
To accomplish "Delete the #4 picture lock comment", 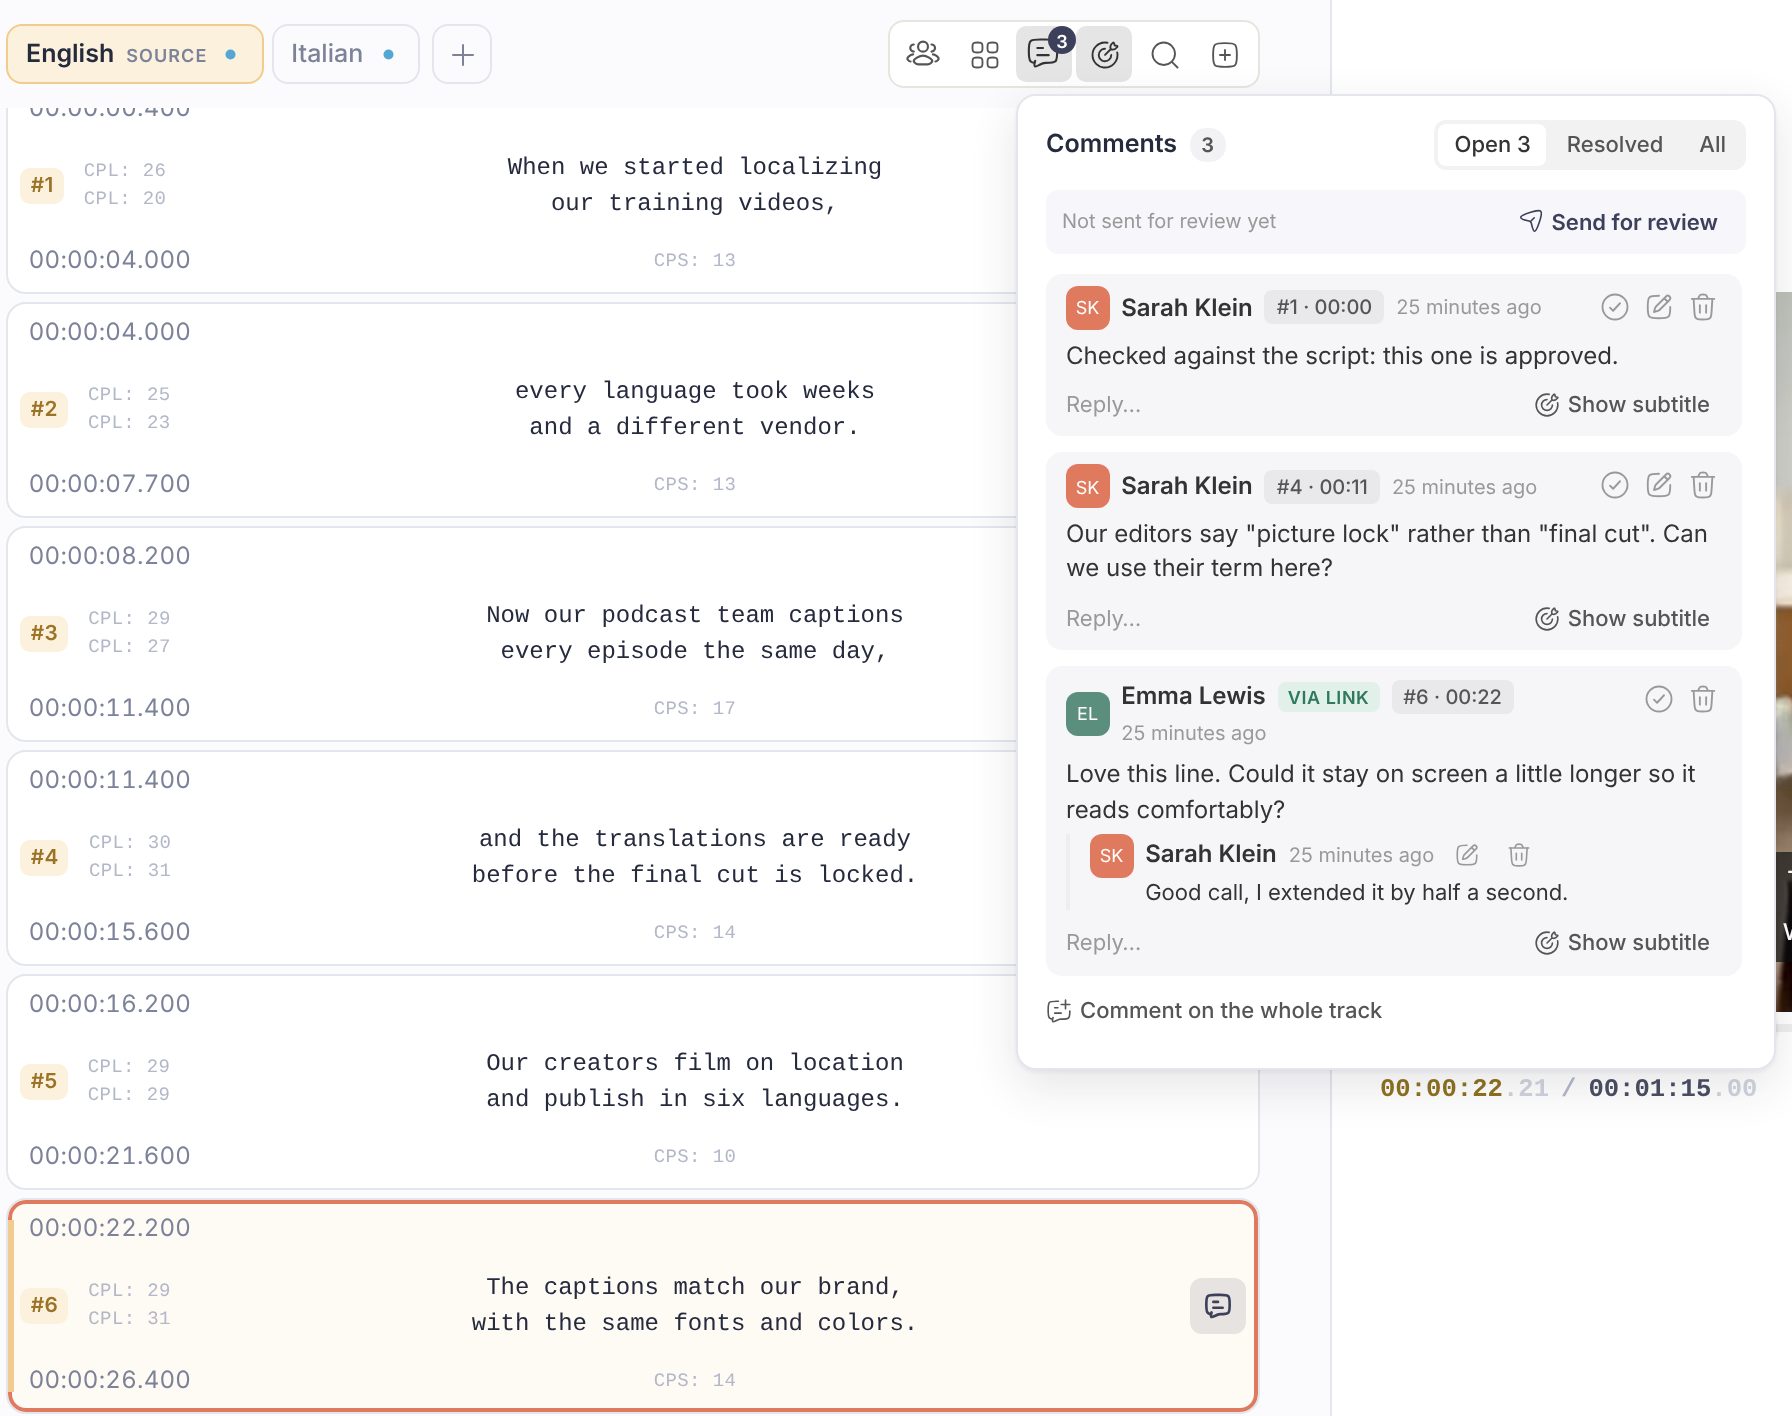I will click(x=1703, y=485).
